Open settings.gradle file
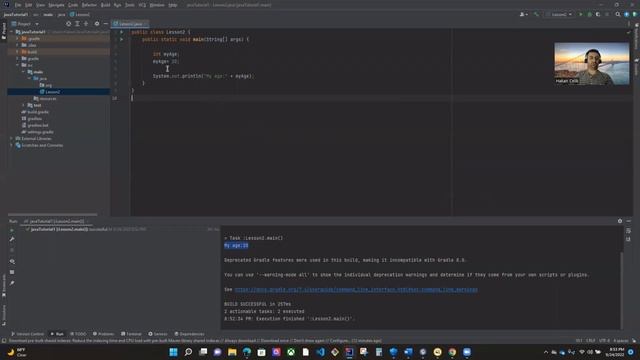This screenshot has height=360, width=640. (x=38, y=132)
